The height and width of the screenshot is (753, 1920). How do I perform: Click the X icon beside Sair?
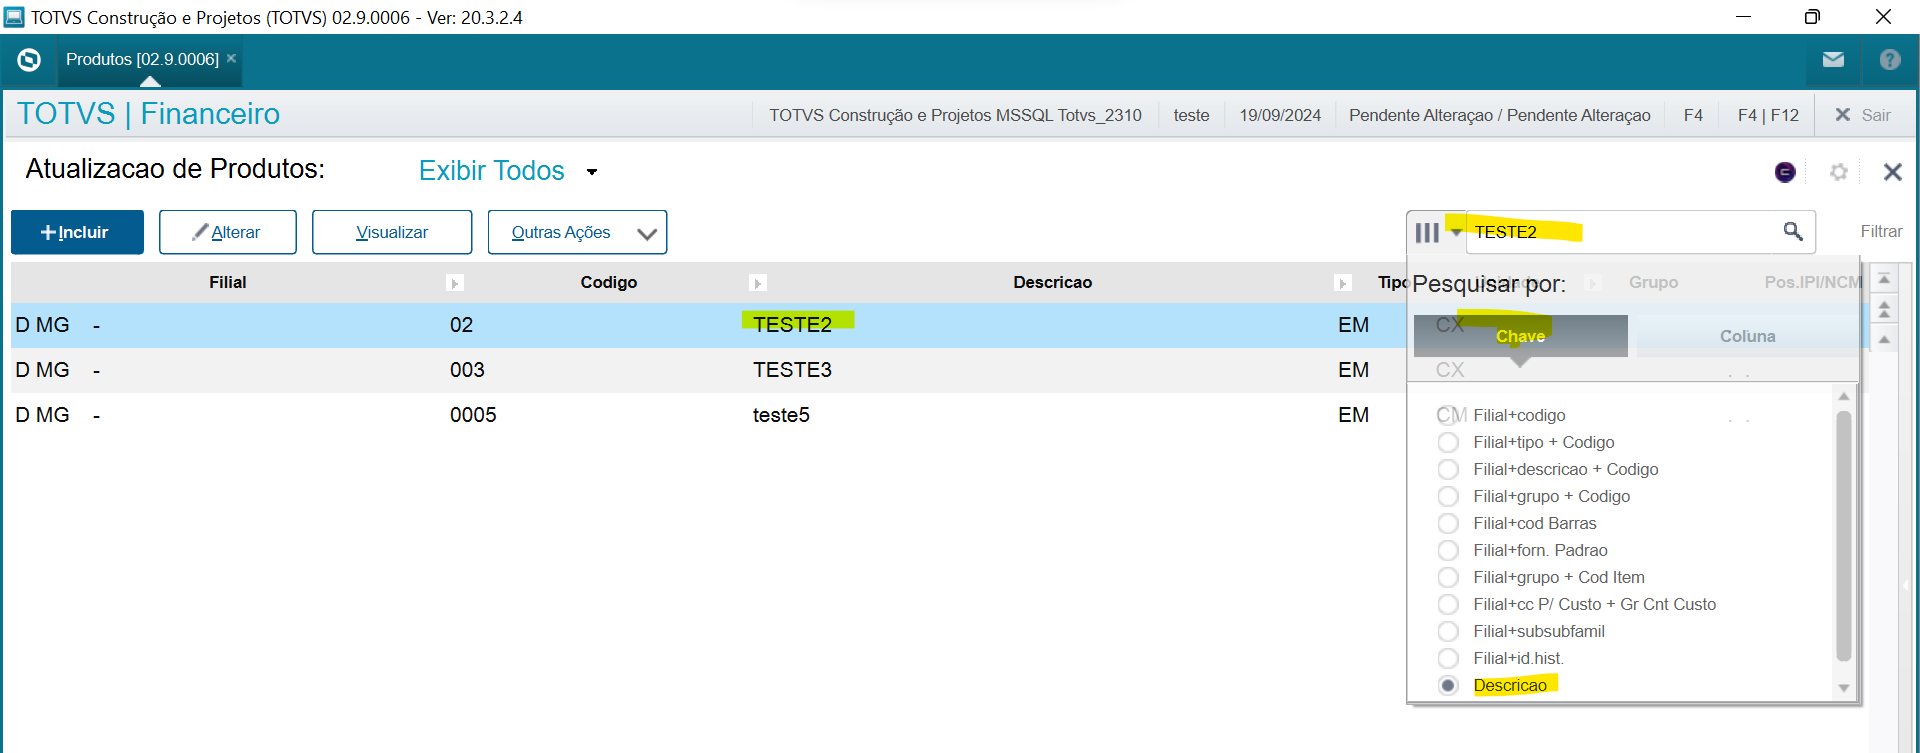point(1842,115)
